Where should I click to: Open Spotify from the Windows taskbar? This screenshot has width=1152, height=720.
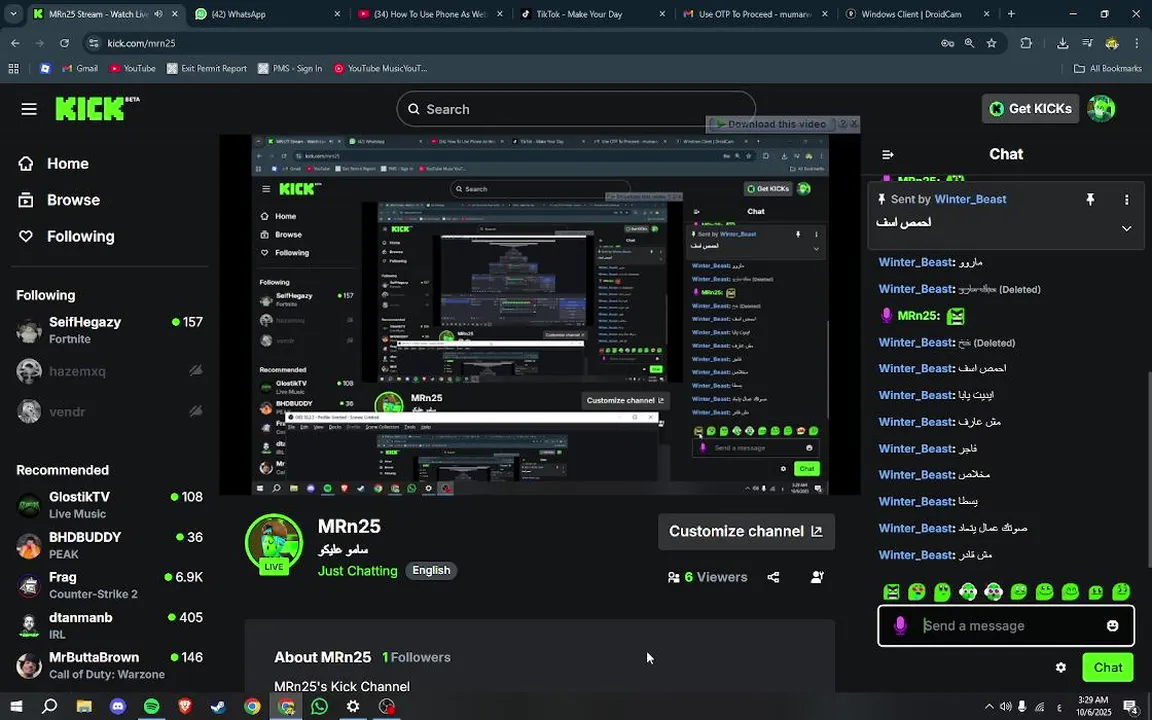(x=151, y=706)
